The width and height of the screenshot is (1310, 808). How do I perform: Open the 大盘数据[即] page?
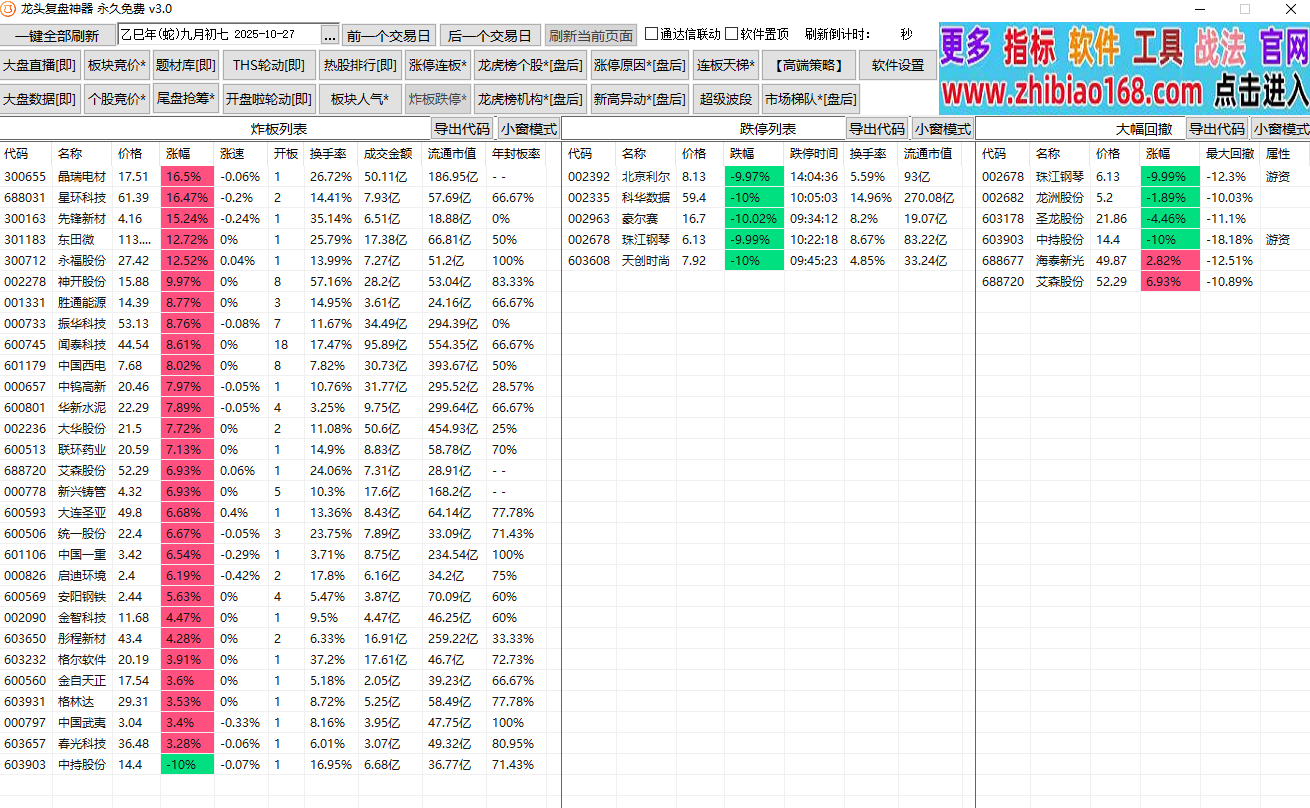click(x=40, y=99)
